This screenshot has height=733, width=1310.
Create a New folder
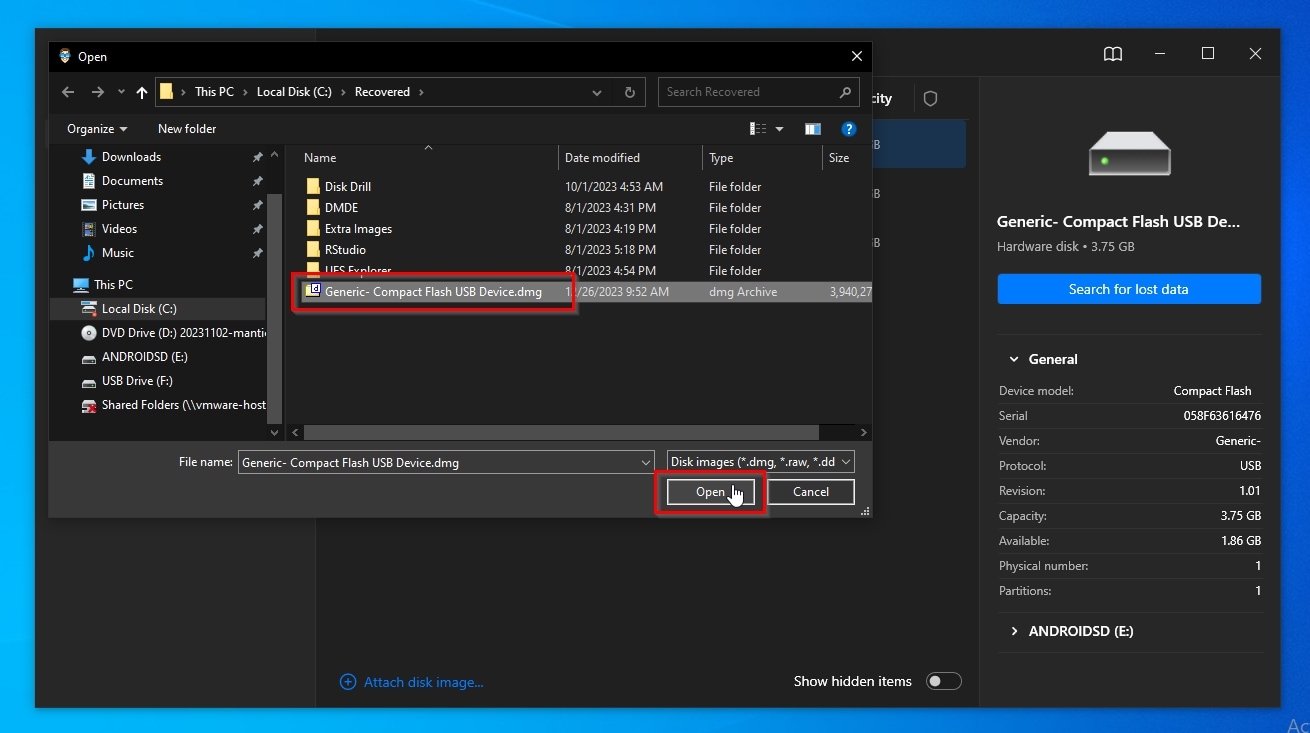click(x=187, y=129)
